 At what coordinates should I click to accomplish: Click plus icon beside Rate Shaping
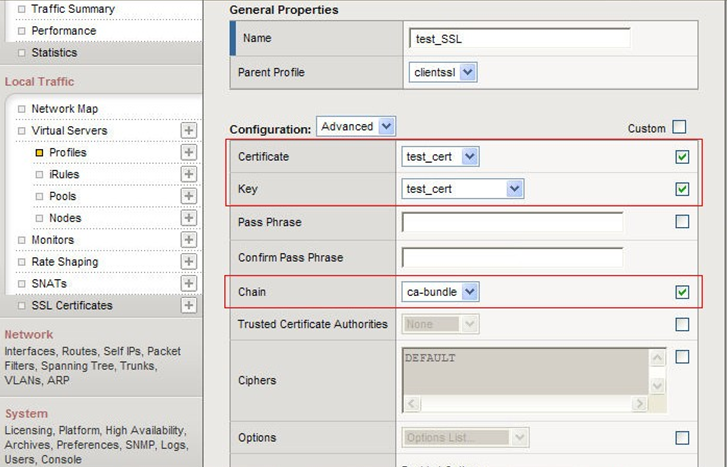tap(188, 262)
